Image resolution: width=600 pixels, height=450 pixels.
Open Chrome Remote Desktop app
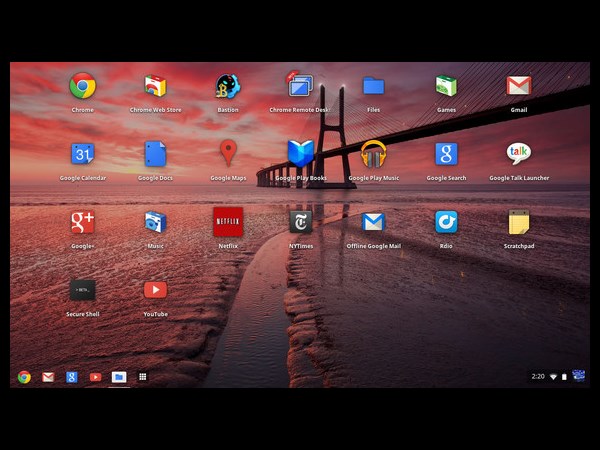(301, 85)
